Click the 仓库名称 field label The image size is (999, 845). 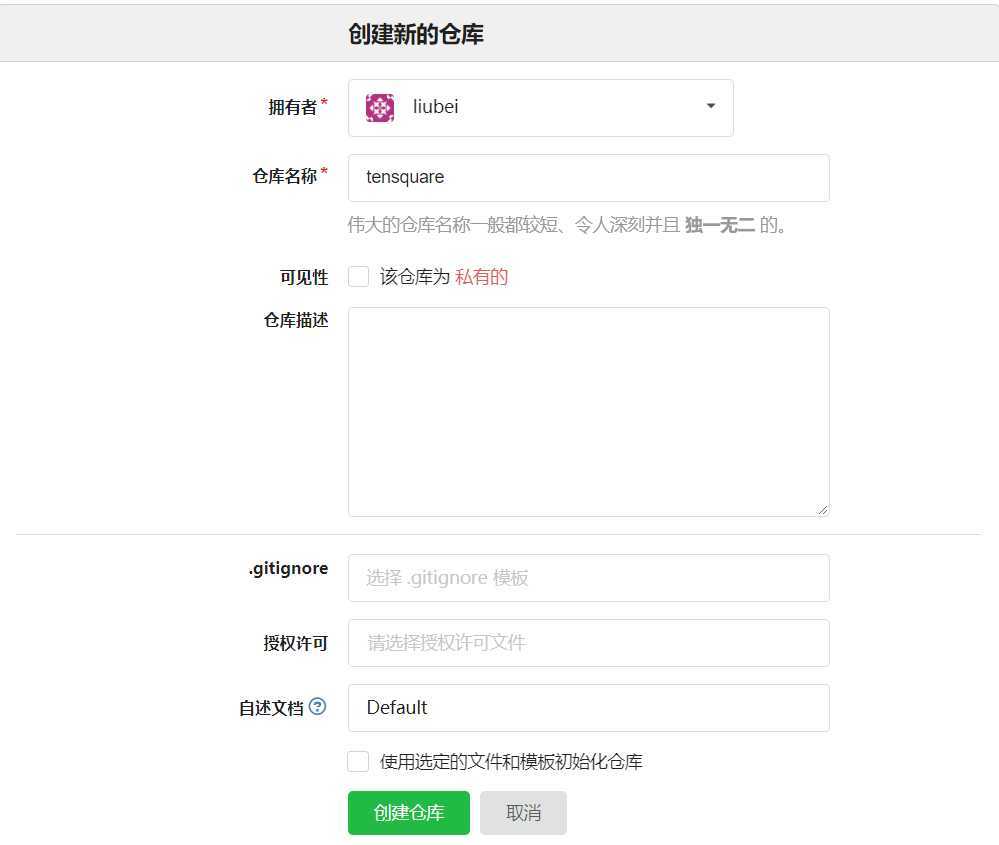(x=285, y=176)
